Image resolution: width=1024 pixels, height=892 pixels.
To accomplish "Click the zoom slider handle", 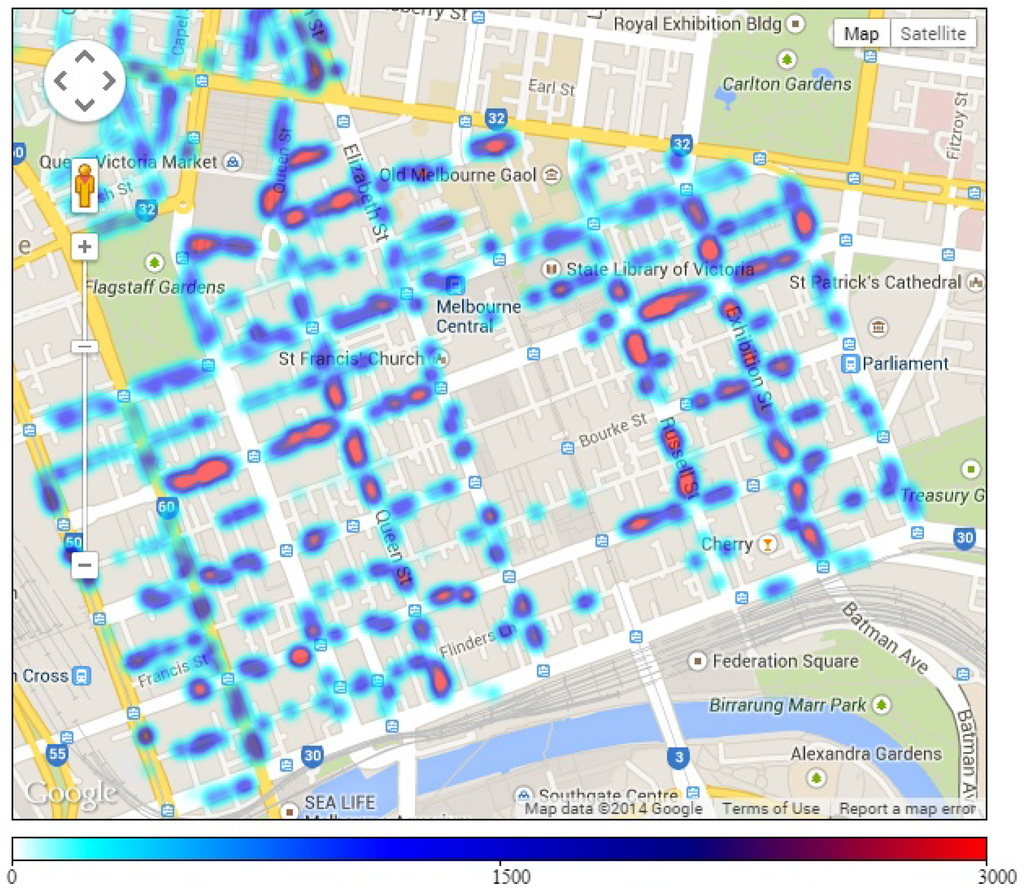I will pyautogui.click(x=85, y=346).
